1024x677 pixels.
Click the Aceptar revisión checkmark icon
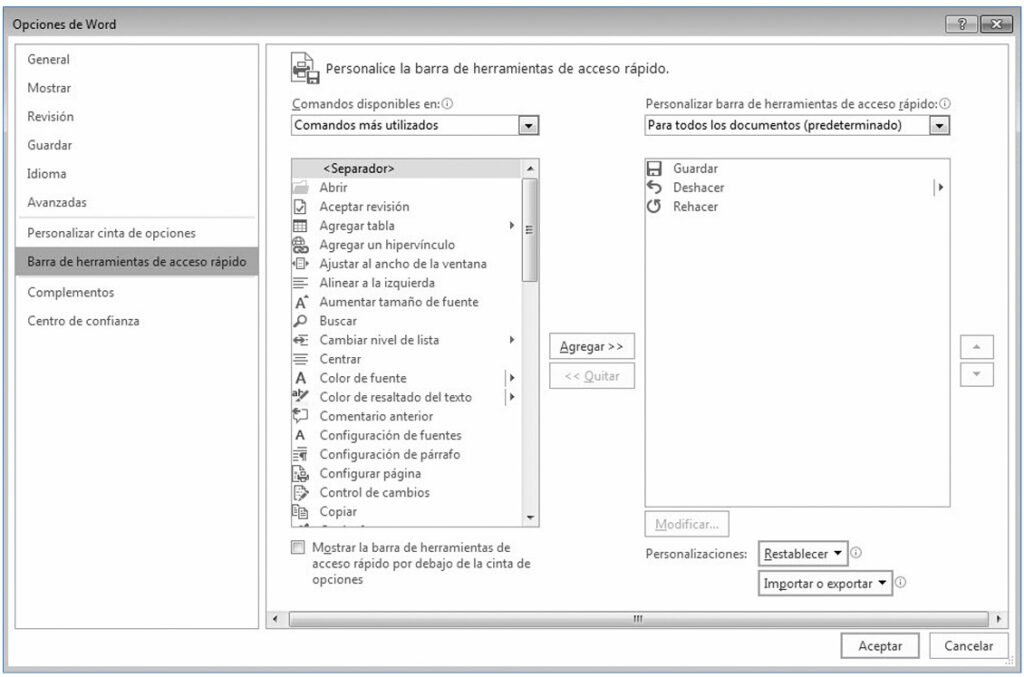click(x=300, y=207)
